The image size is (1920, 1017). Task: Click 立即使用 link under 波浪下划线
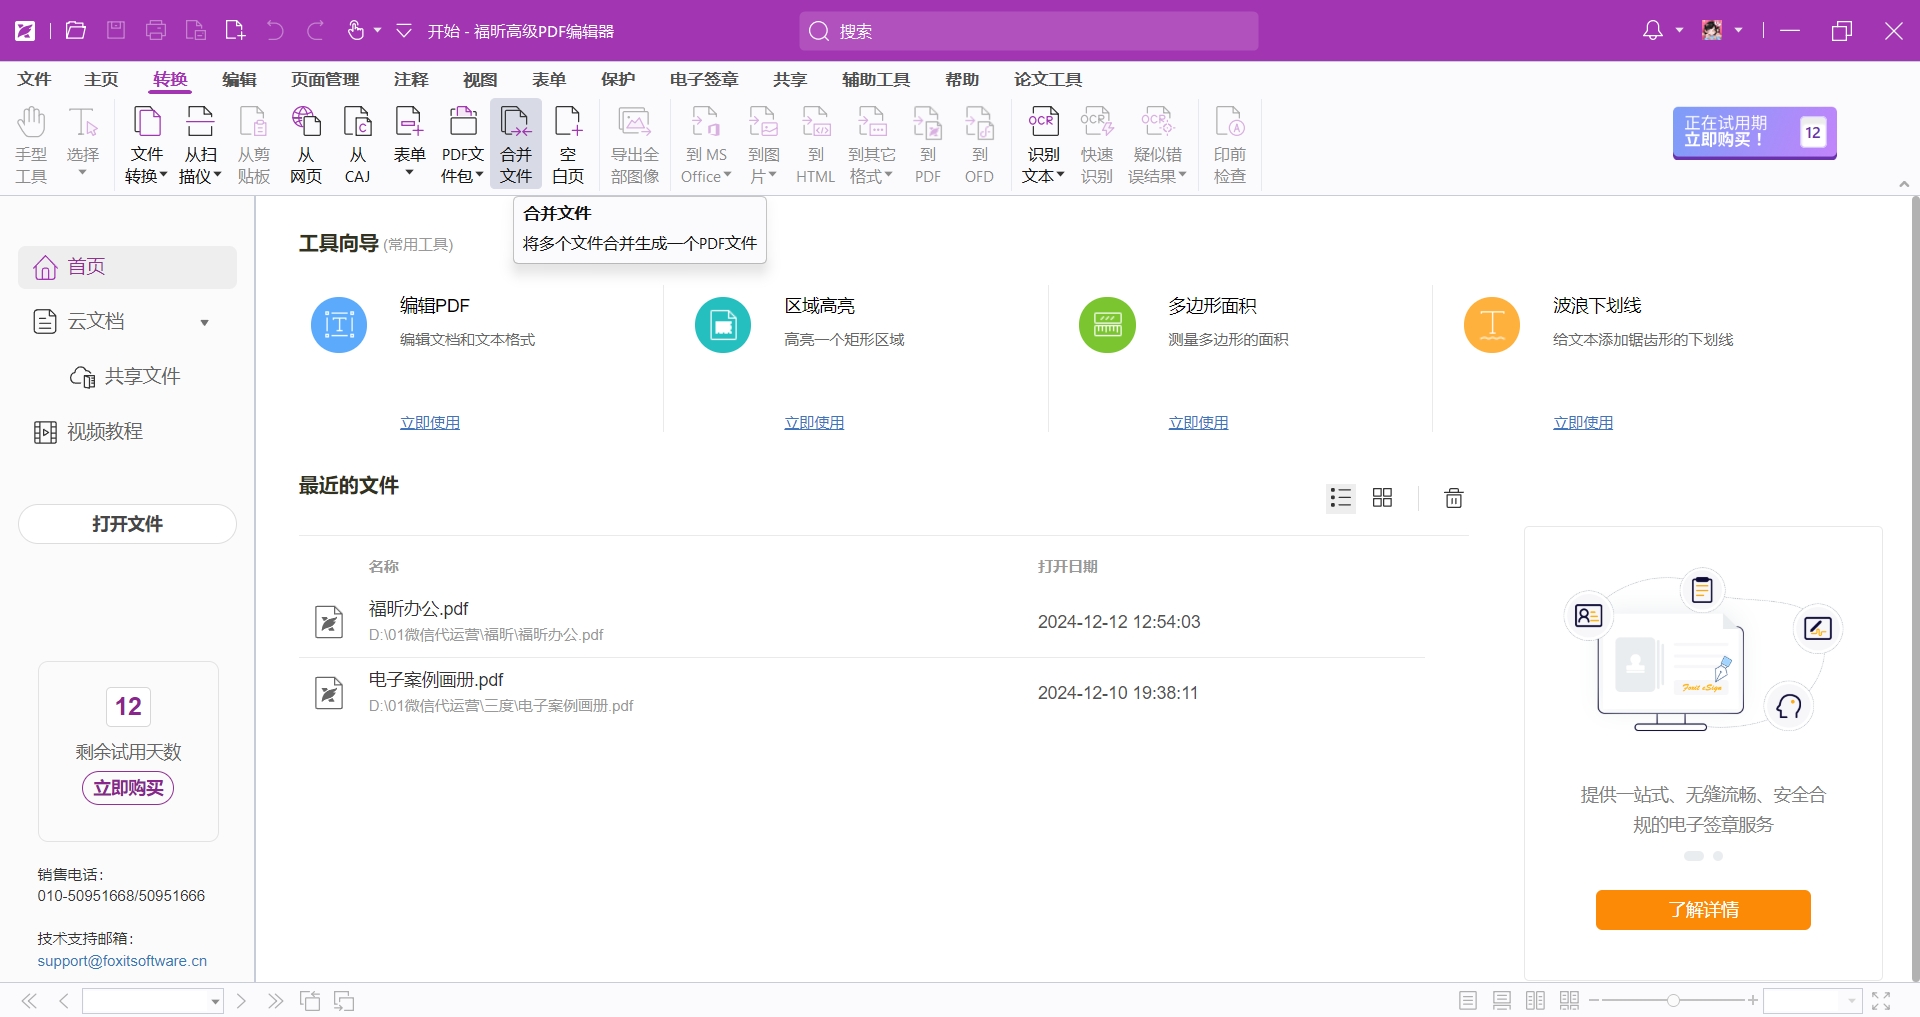[1583, 423]
